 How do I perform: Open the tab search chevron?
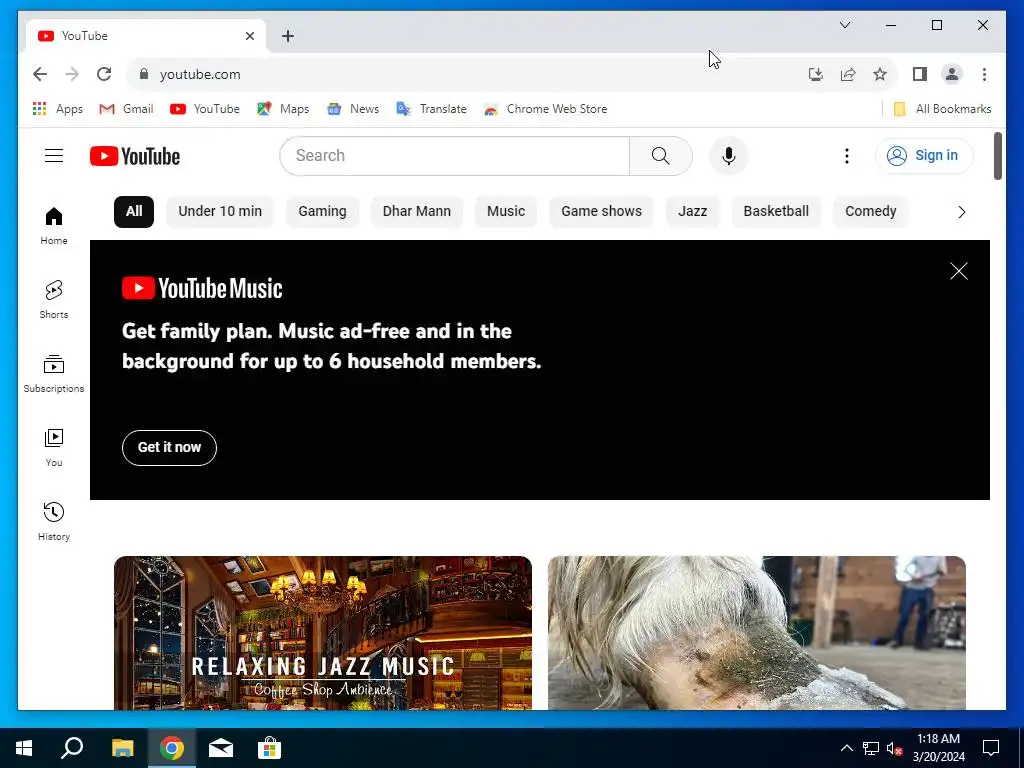pos(844,25)
